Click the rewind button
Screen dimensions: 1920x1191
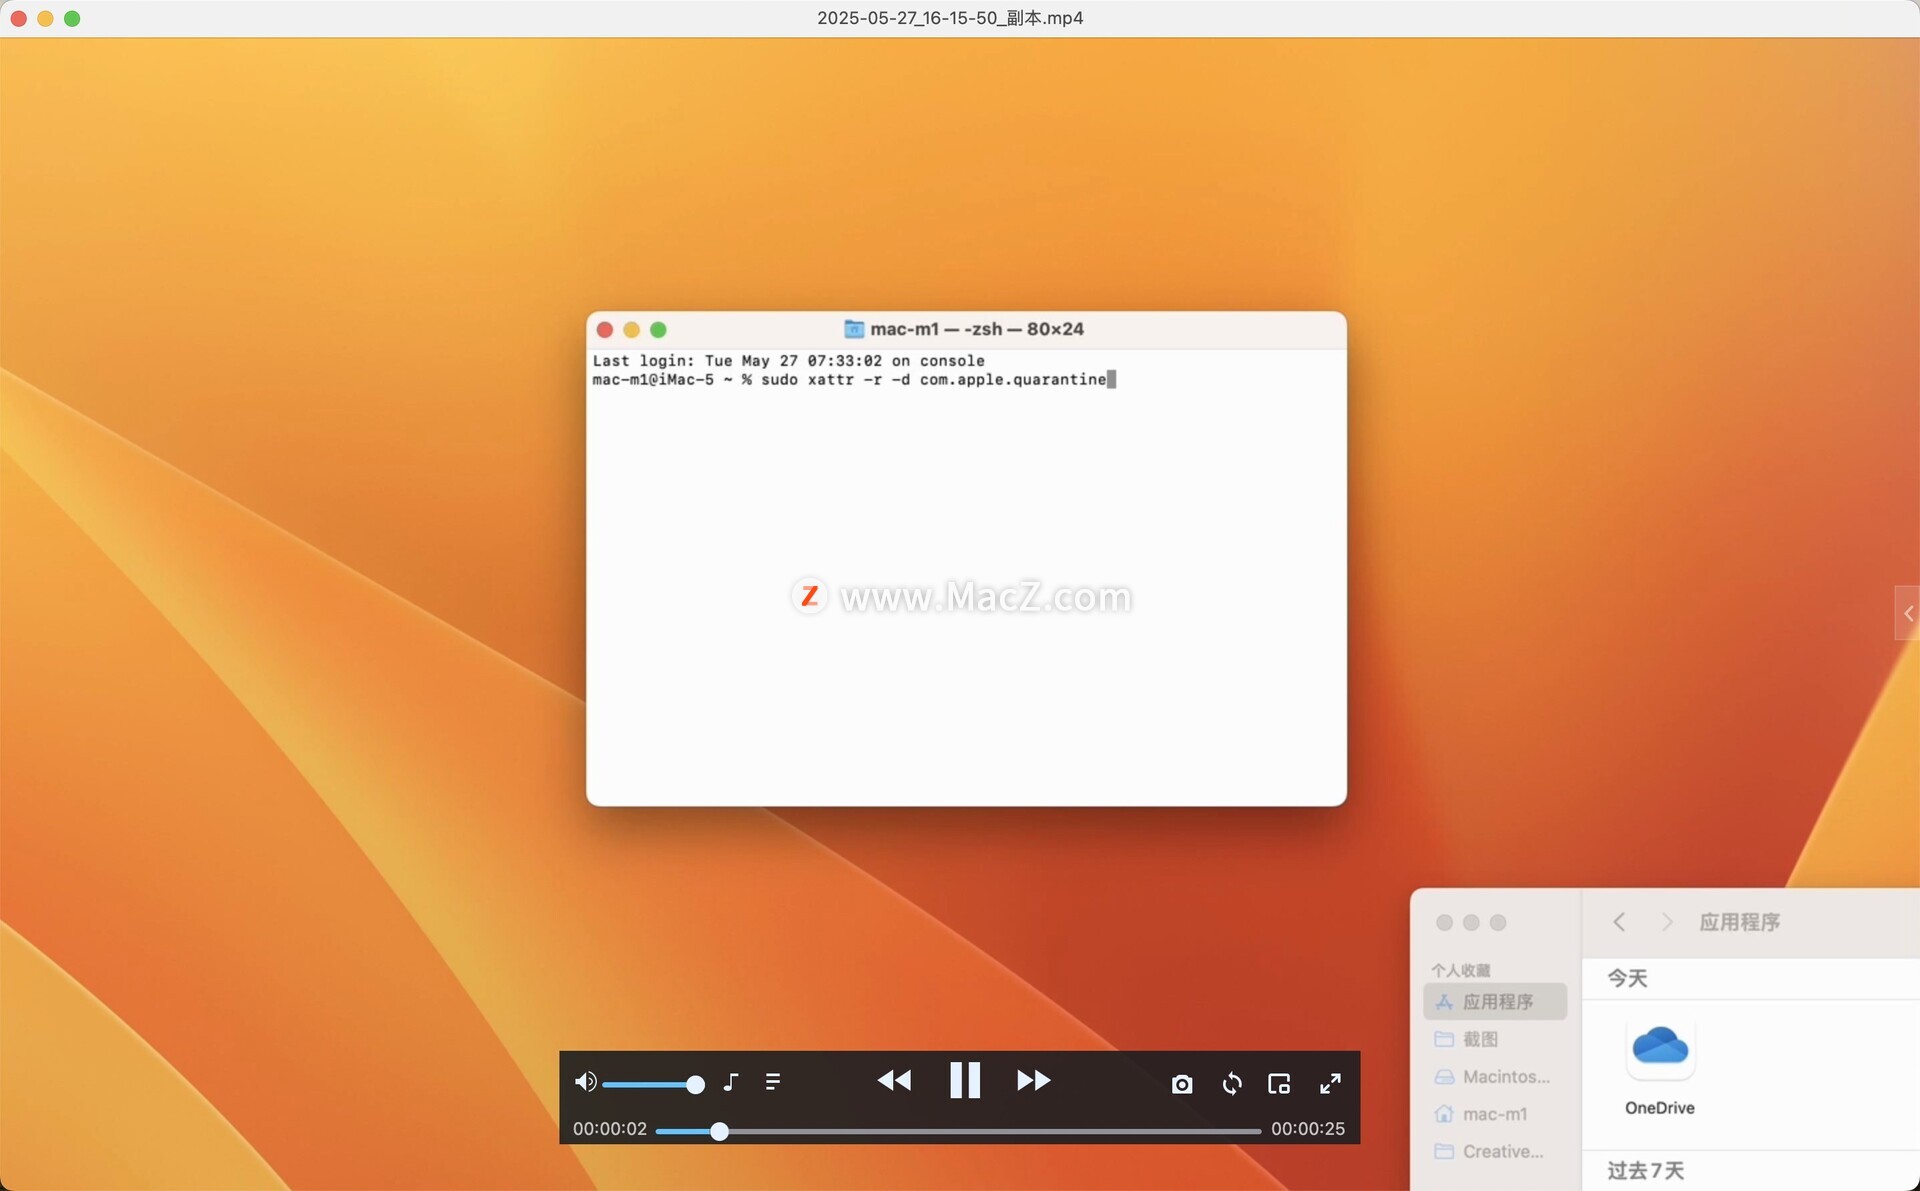pos(894,1081)
